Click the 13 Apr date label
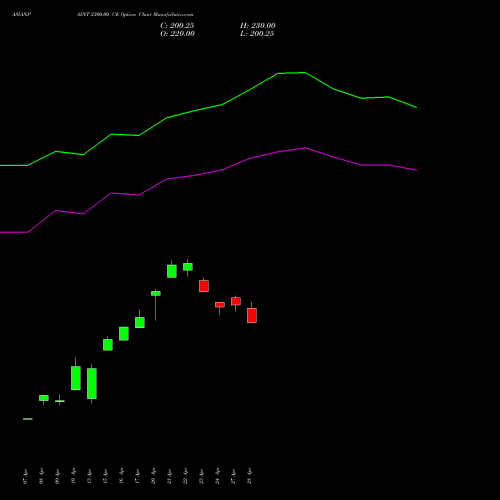 pos(89,476)
